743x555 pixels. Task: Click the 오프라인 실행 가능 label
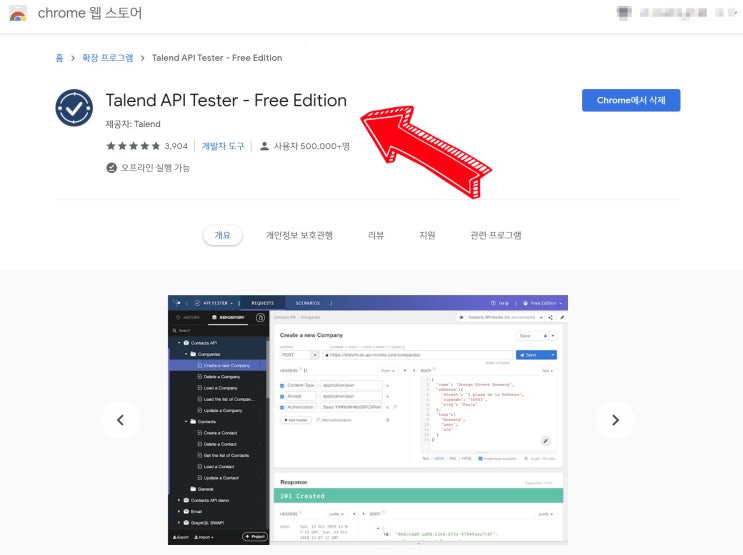point(155,168)
